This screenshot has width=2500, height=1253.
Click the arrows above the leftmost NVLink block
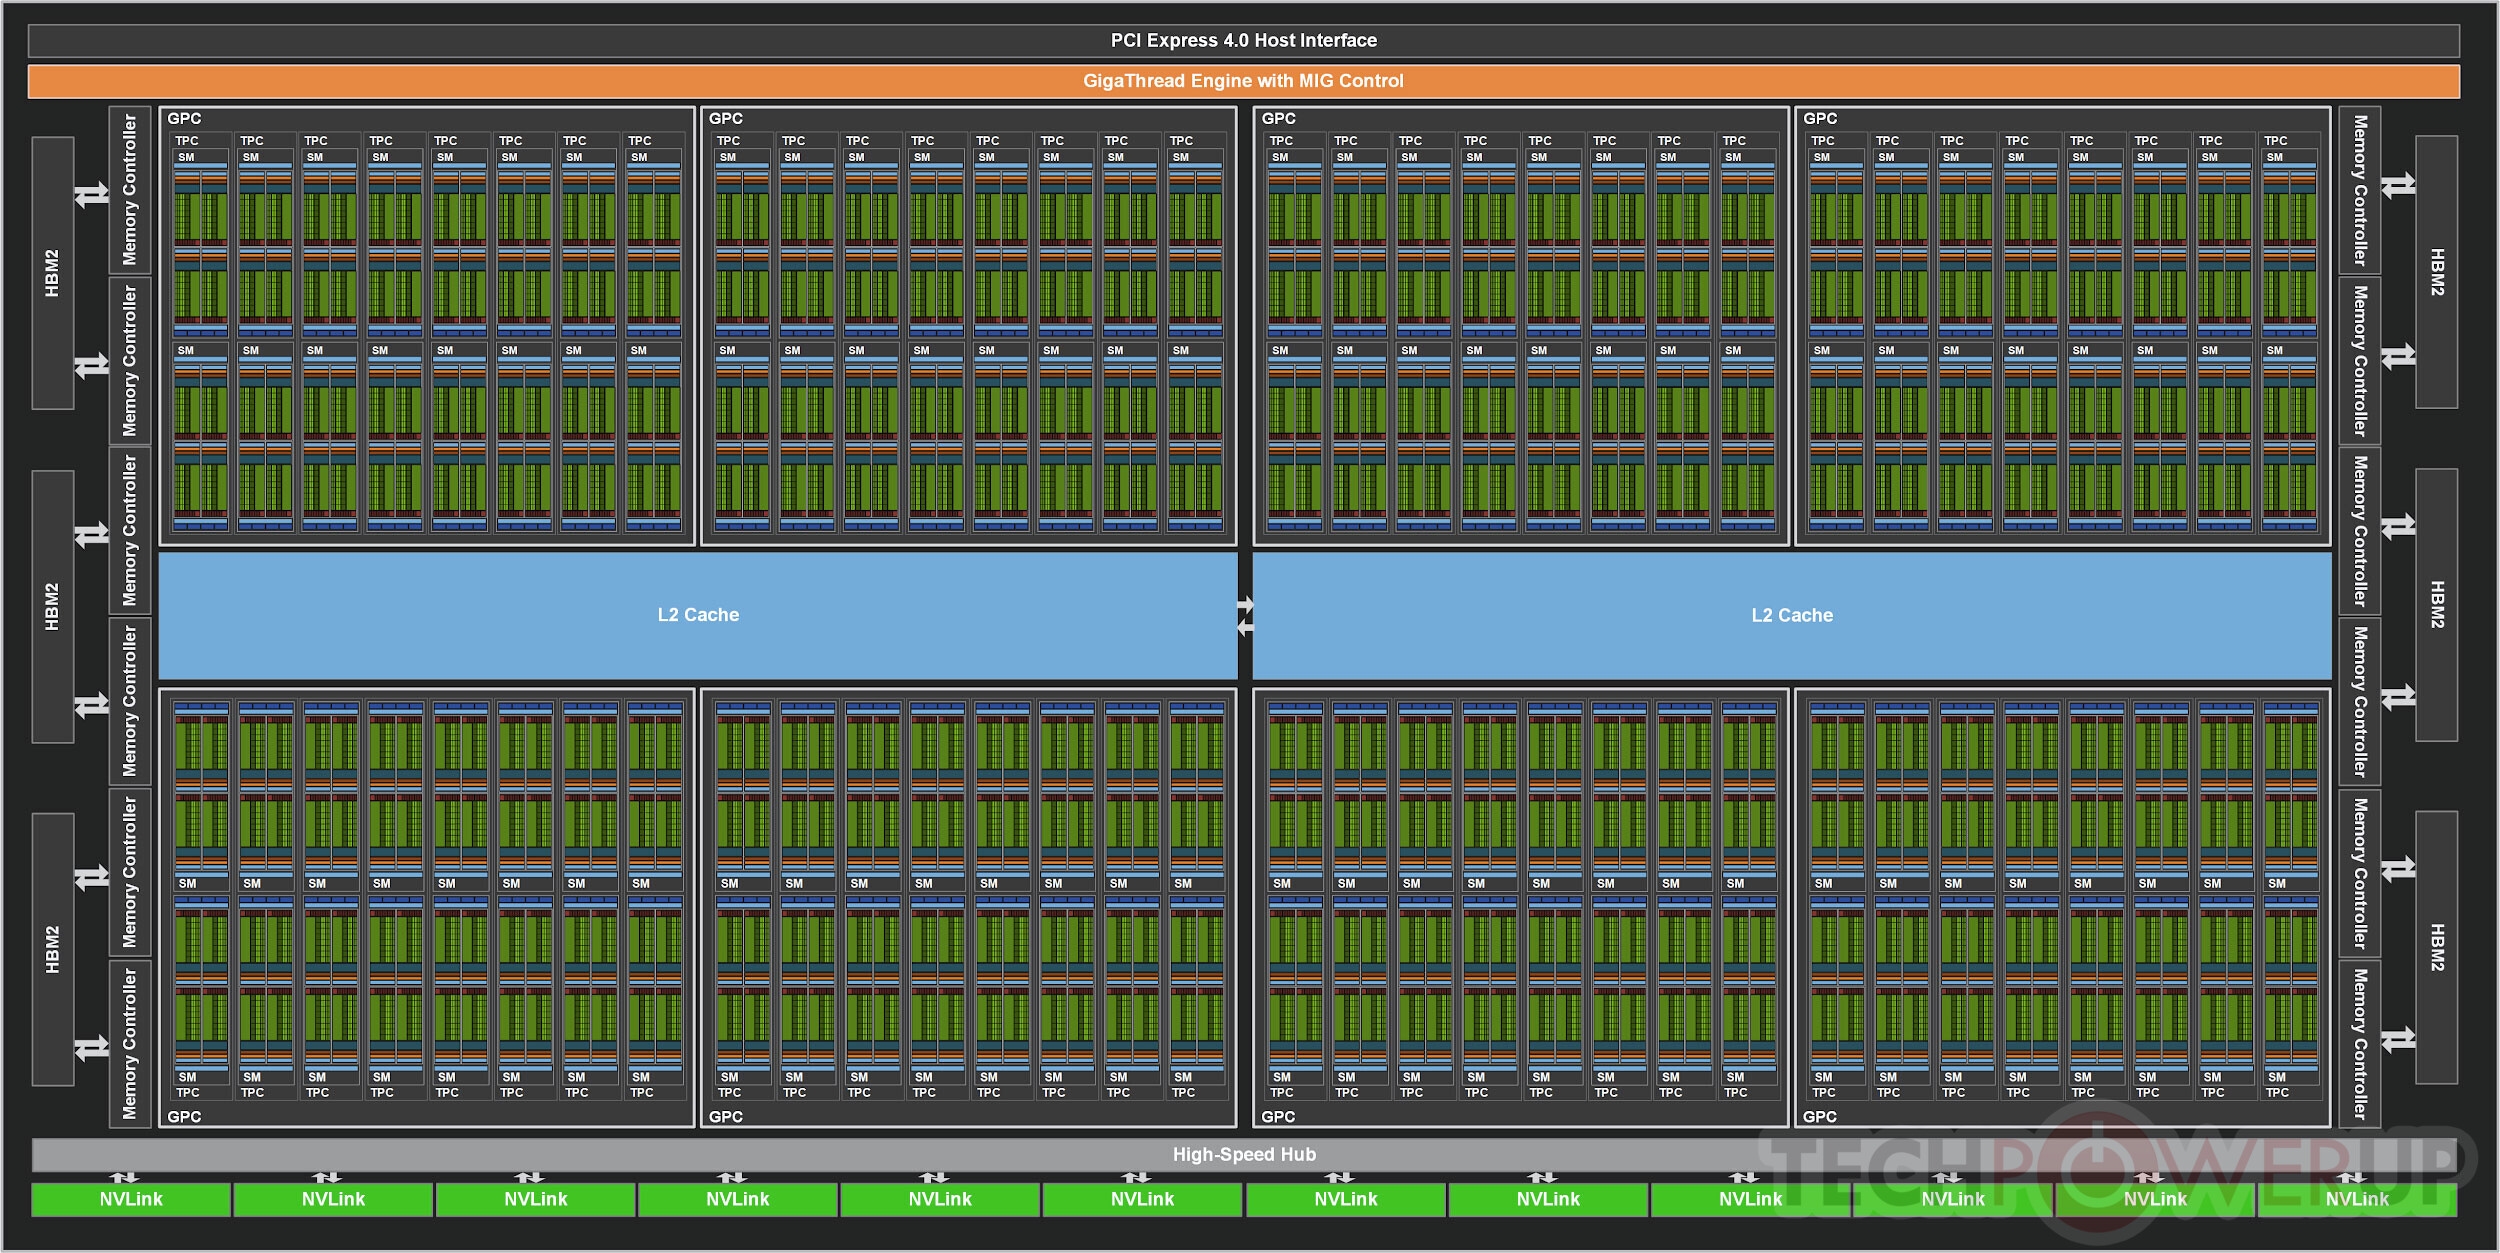coord(124,1177)
